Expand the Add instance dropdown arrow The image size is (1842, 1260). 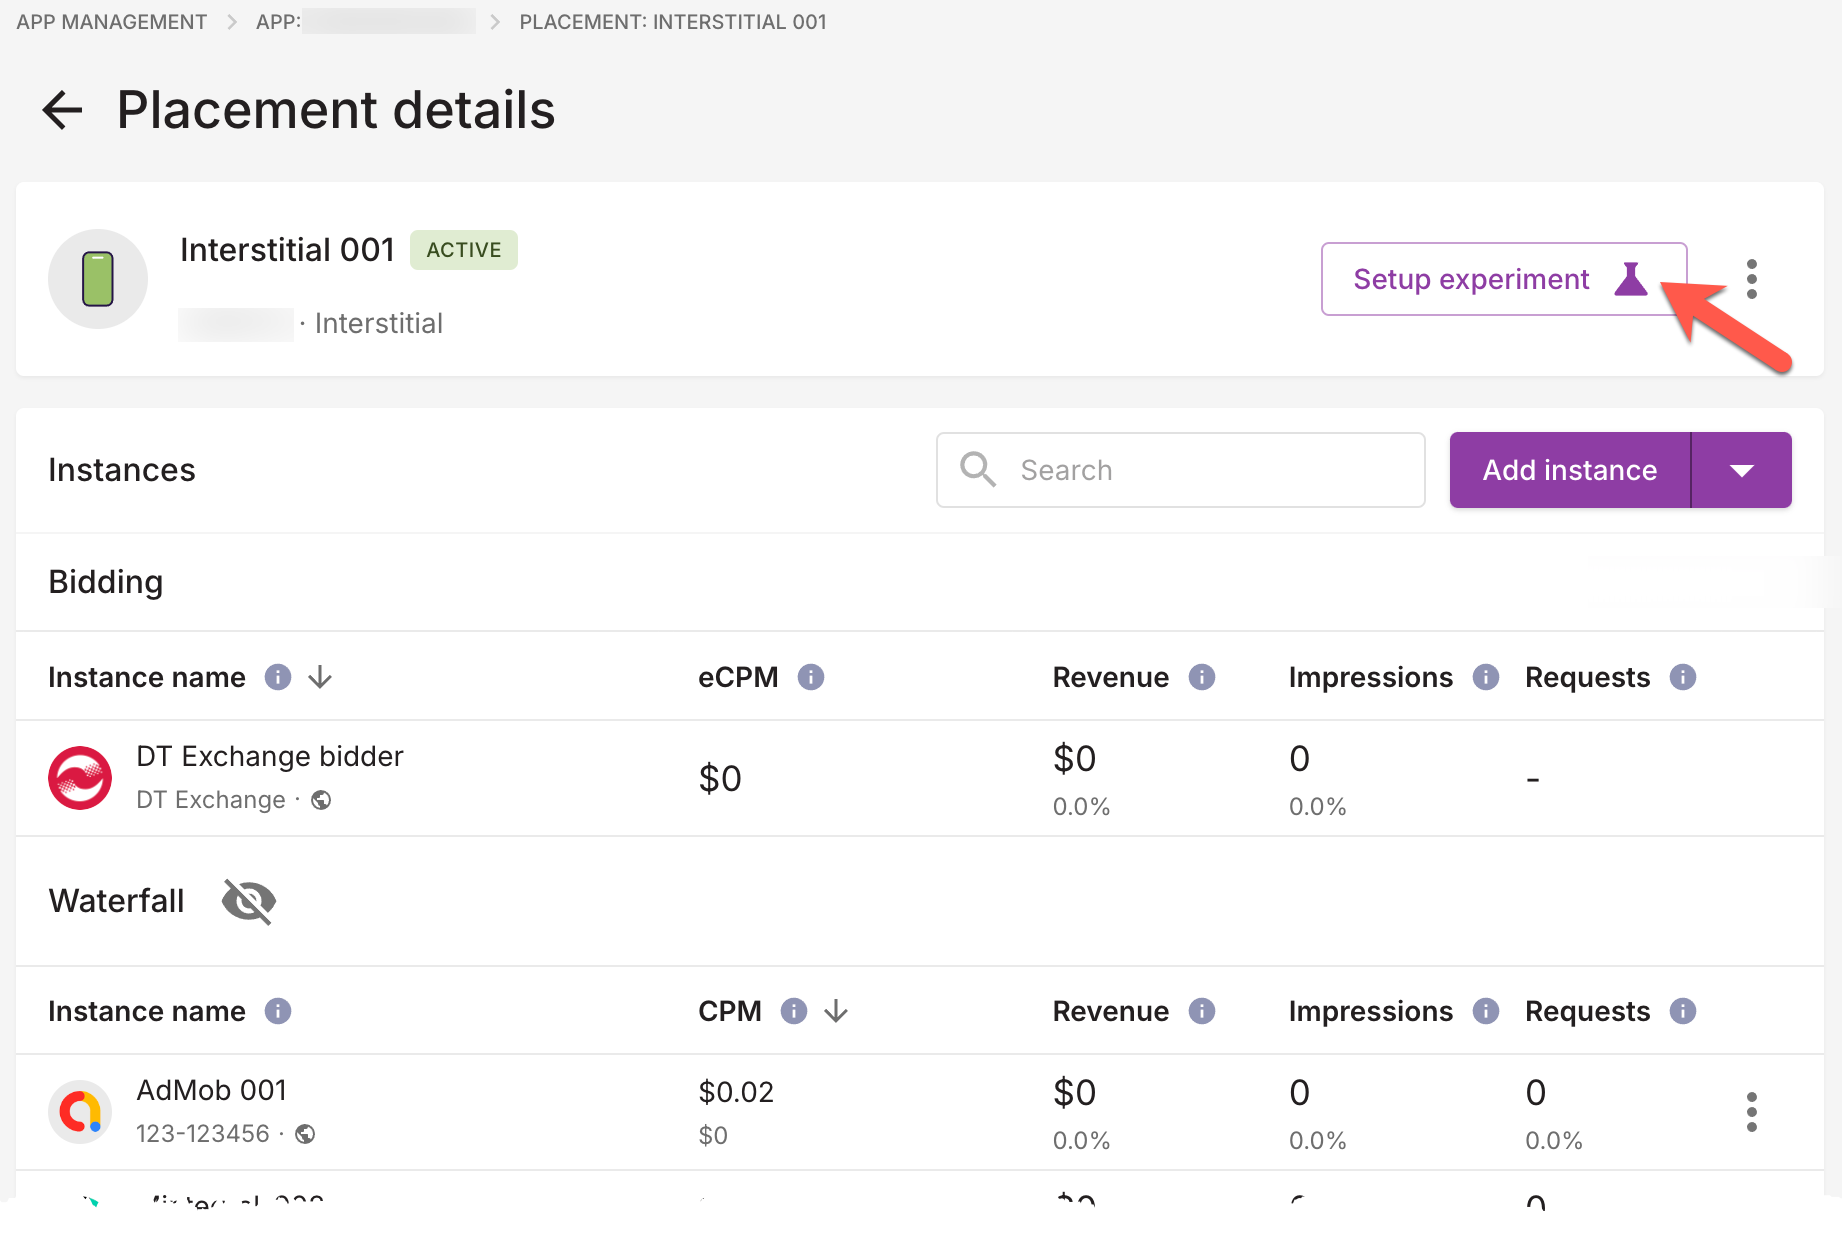(x=1741, y=470)
